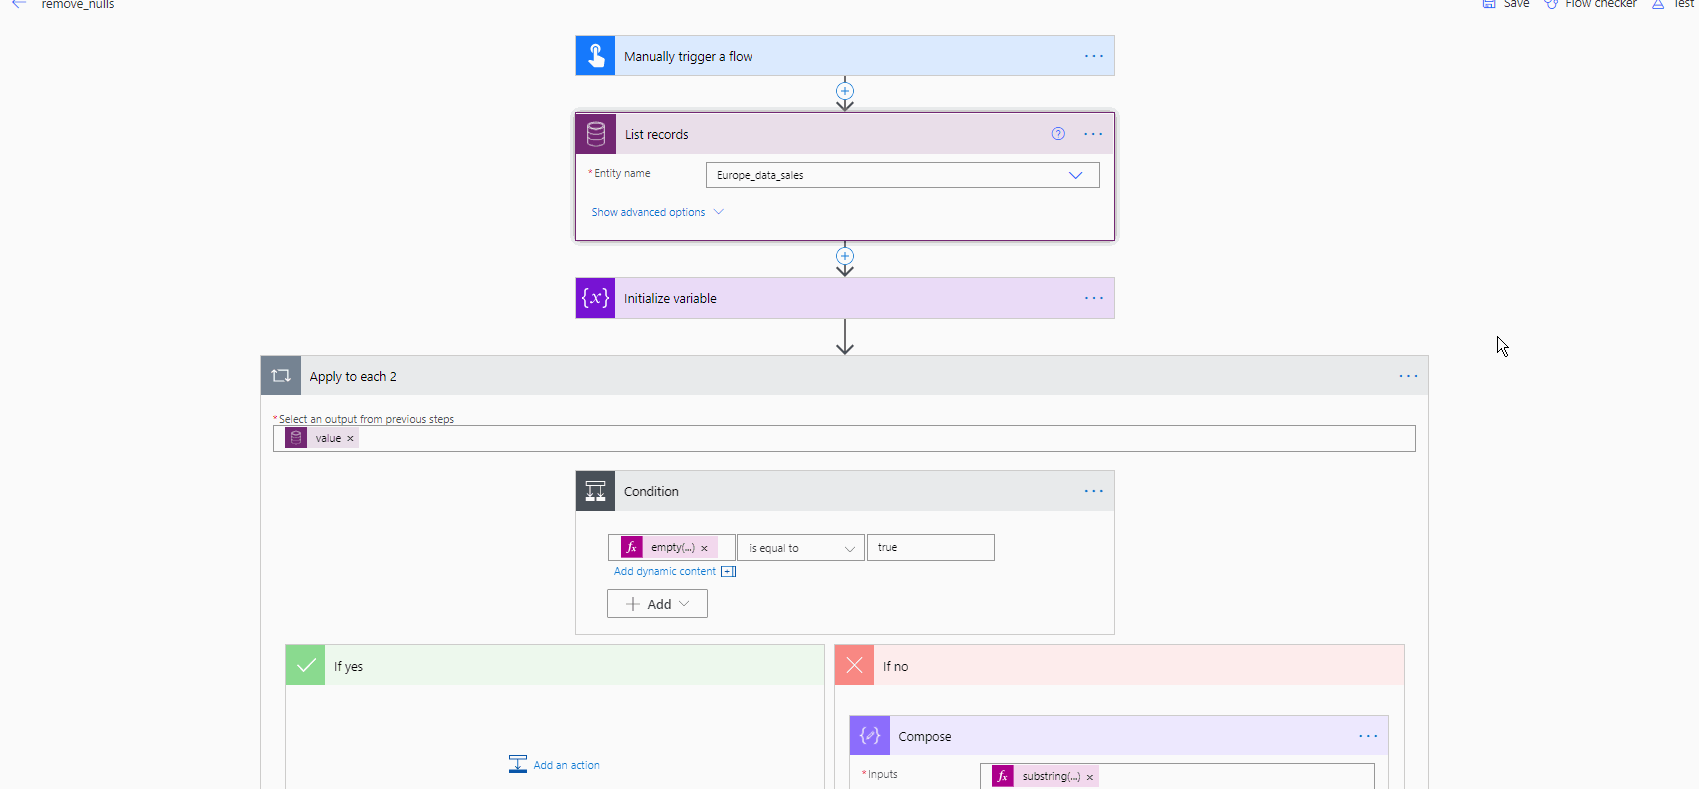Insert step after Manually trigger a flow
1699x789 pixels.
pyautogui.click(x=845, y=91)
